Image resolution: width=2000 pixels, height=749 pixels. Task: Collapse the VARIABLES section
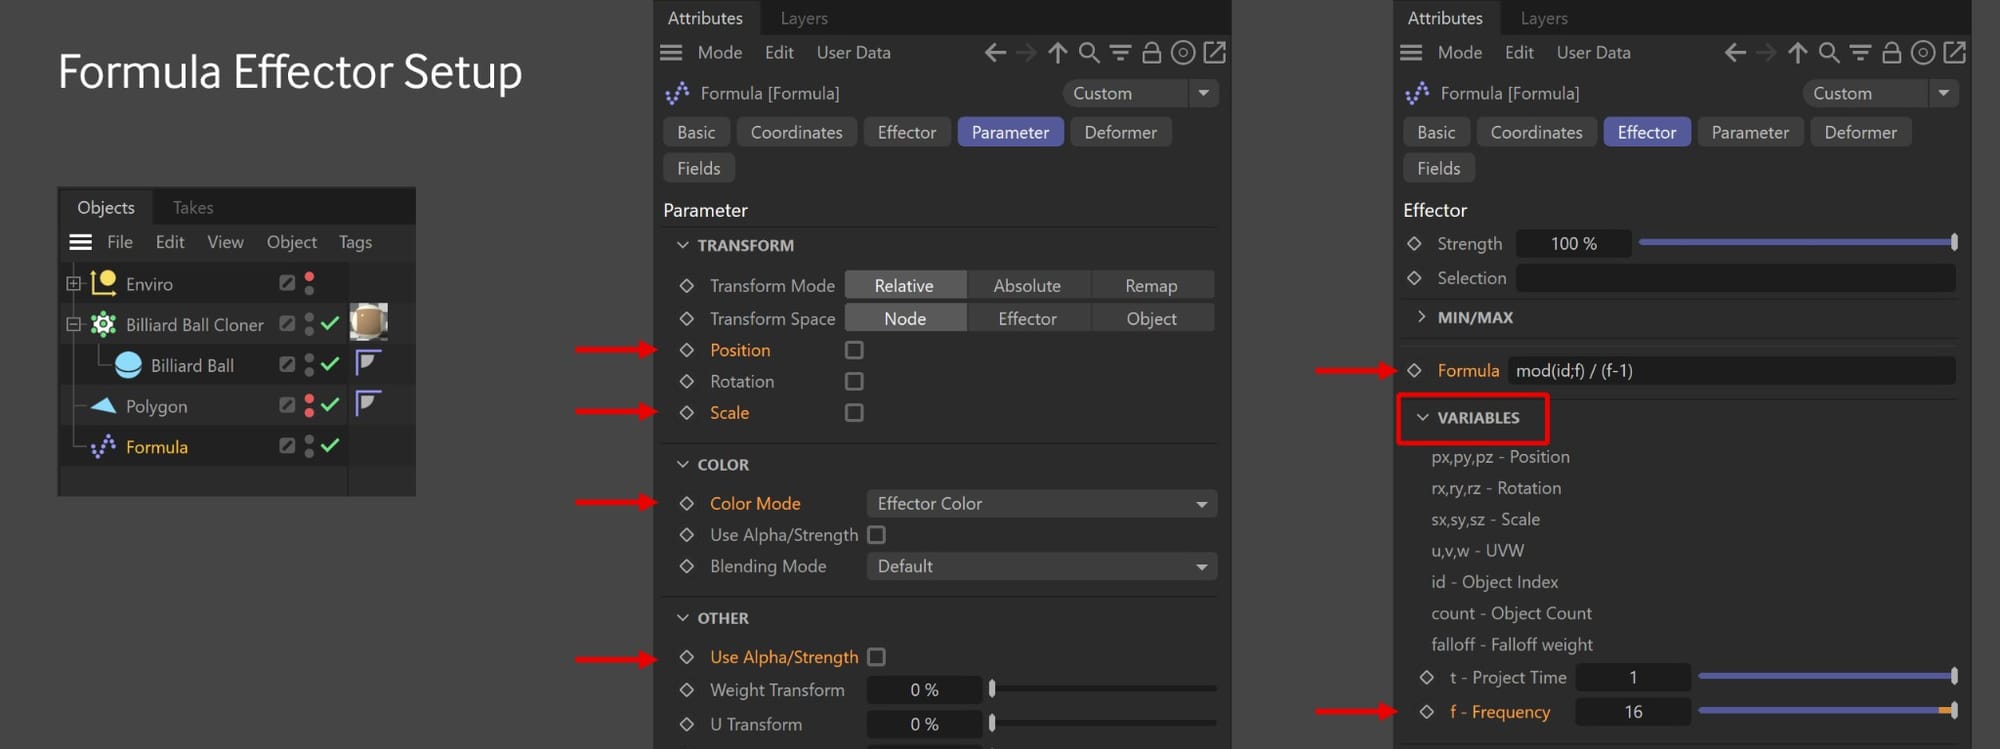pyautogui.click(x=1423, y=417)
